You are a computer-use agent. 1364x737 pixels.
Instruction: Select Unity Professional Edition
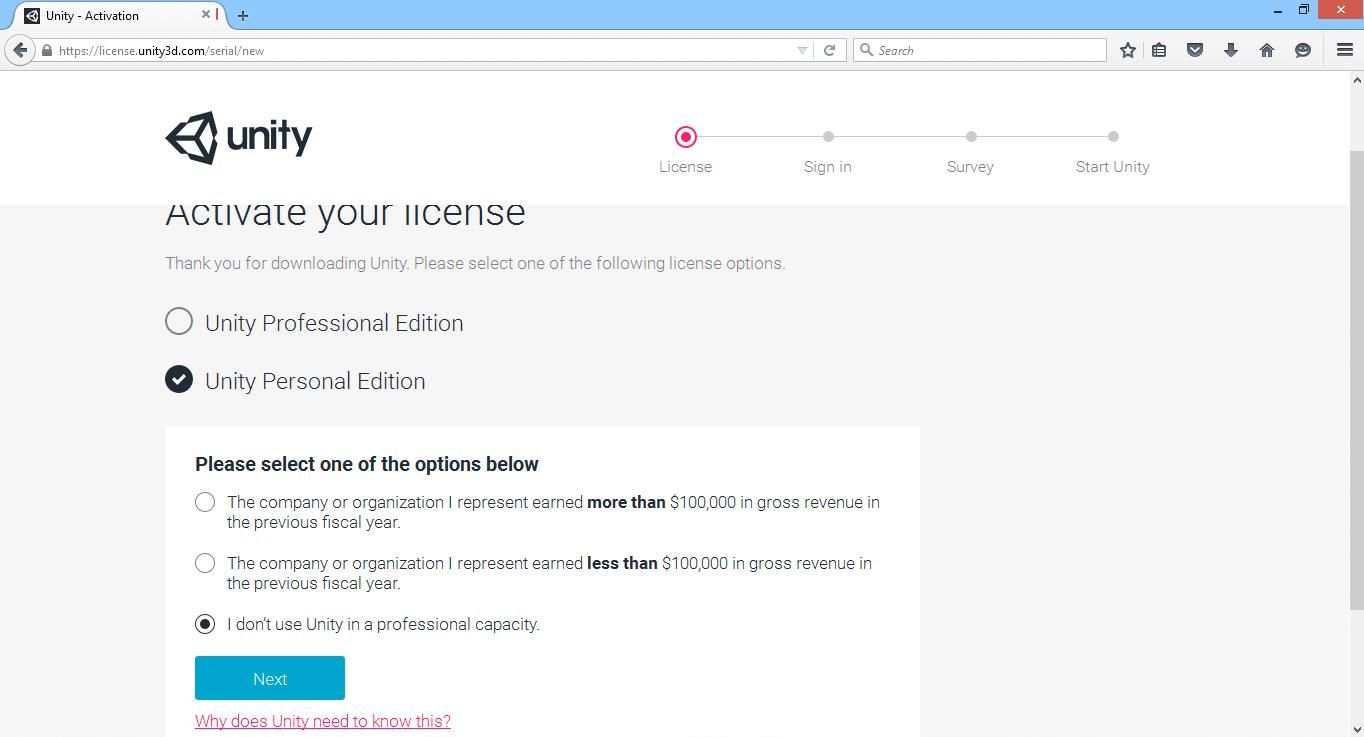[178, 321]
